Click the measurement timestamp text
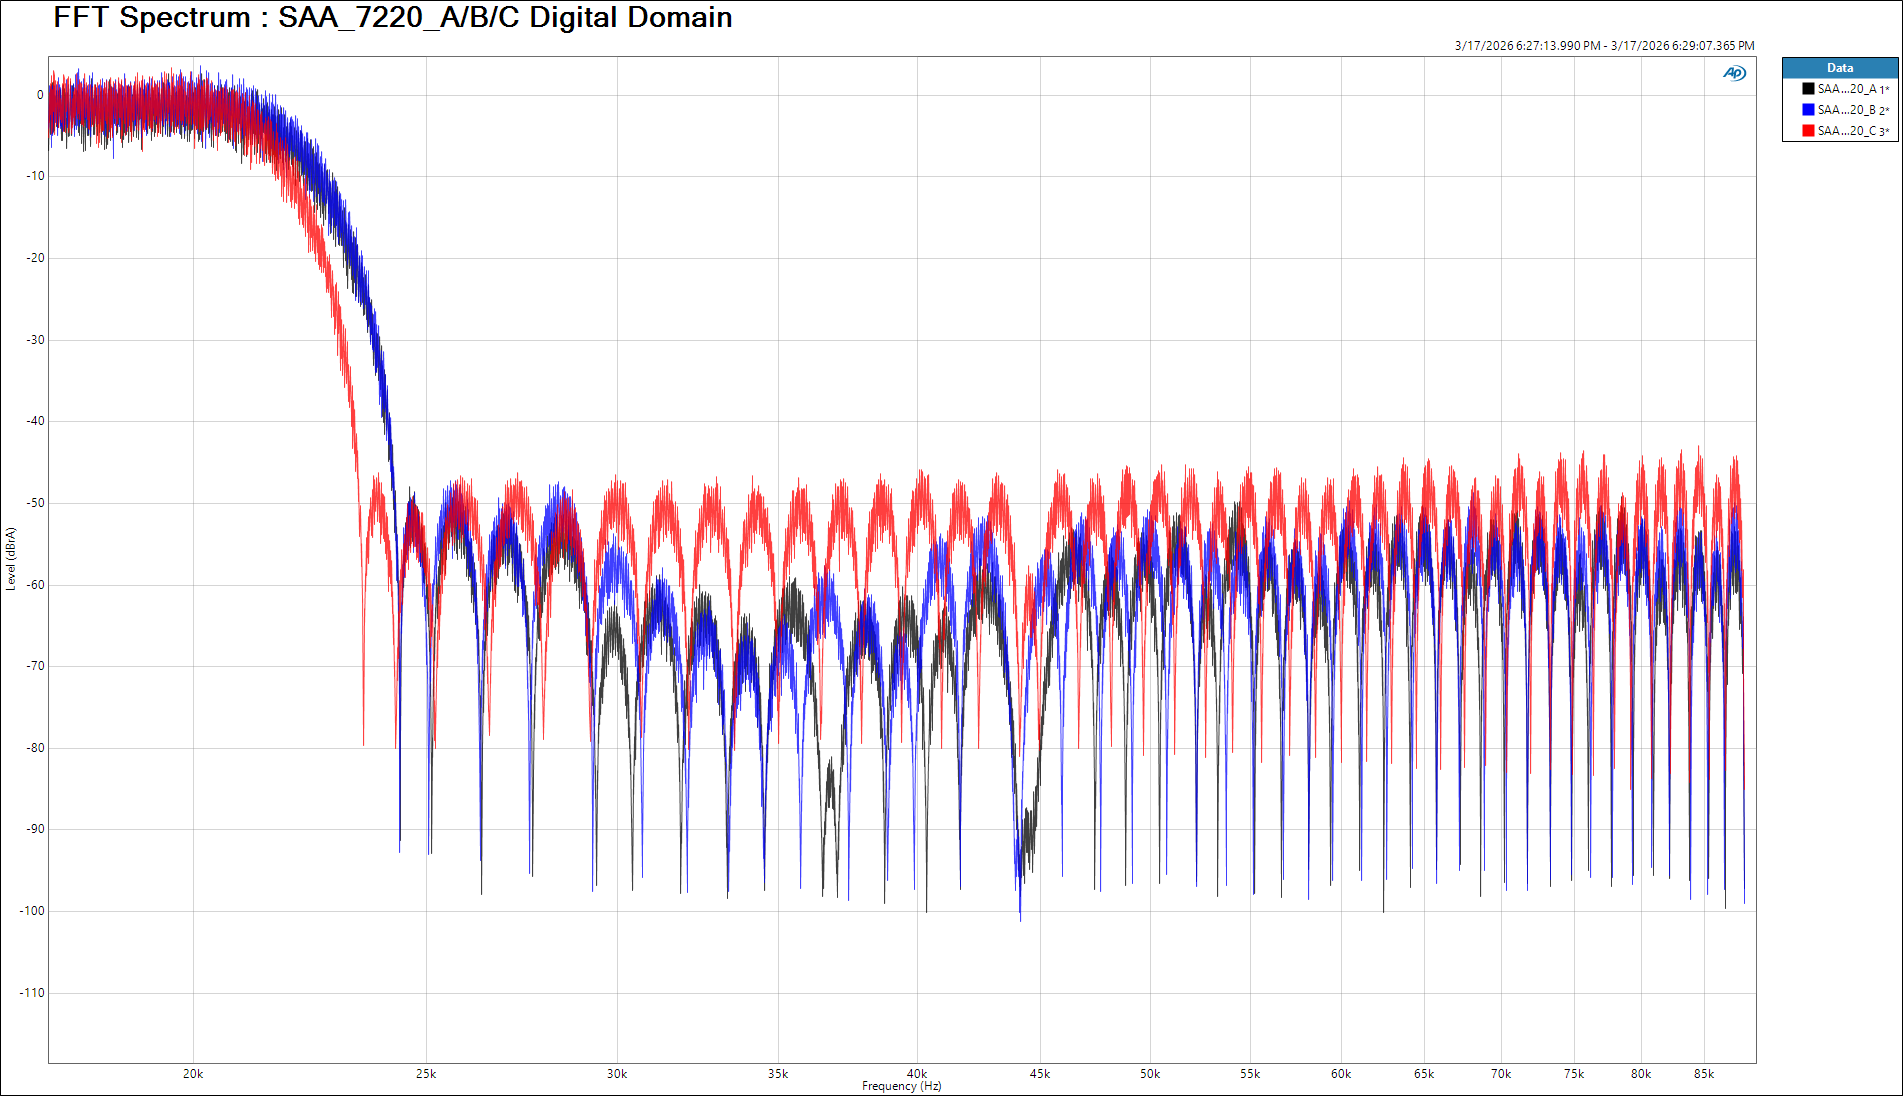The image size is (1903, 1096). (x=1603, y=46)
